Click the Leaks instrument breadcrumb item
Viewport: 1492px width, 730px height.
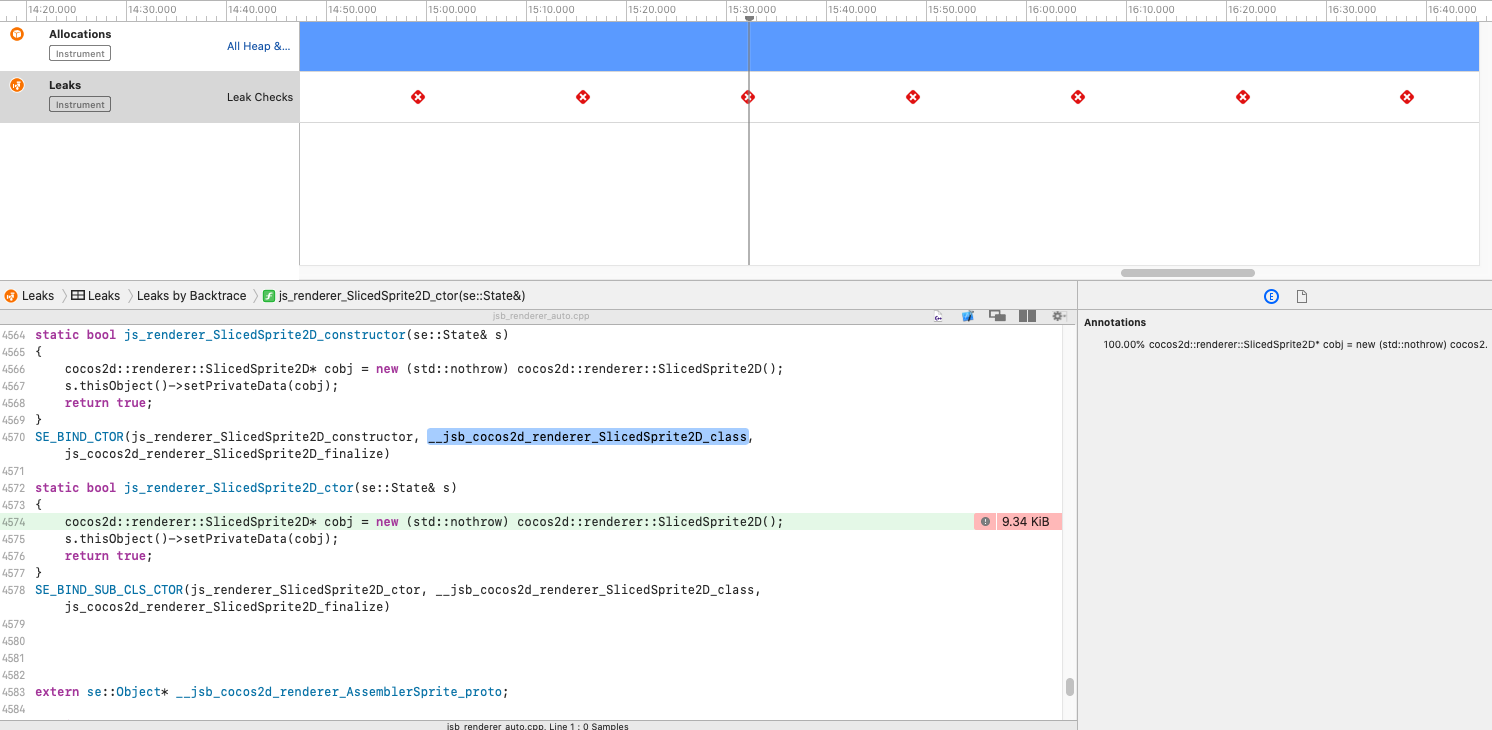[30, 296]
